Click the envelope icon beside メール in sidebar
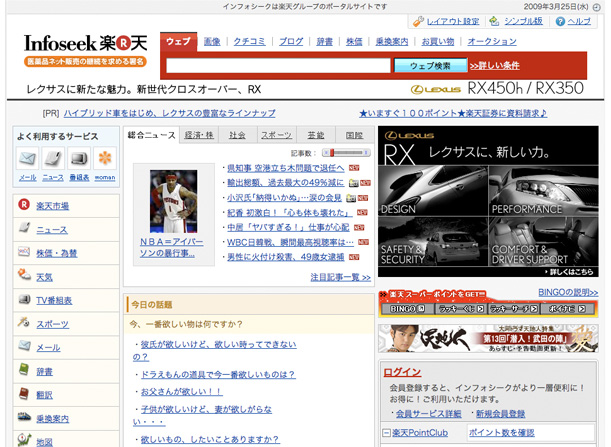611x447 pixels. tap(24, 346)
